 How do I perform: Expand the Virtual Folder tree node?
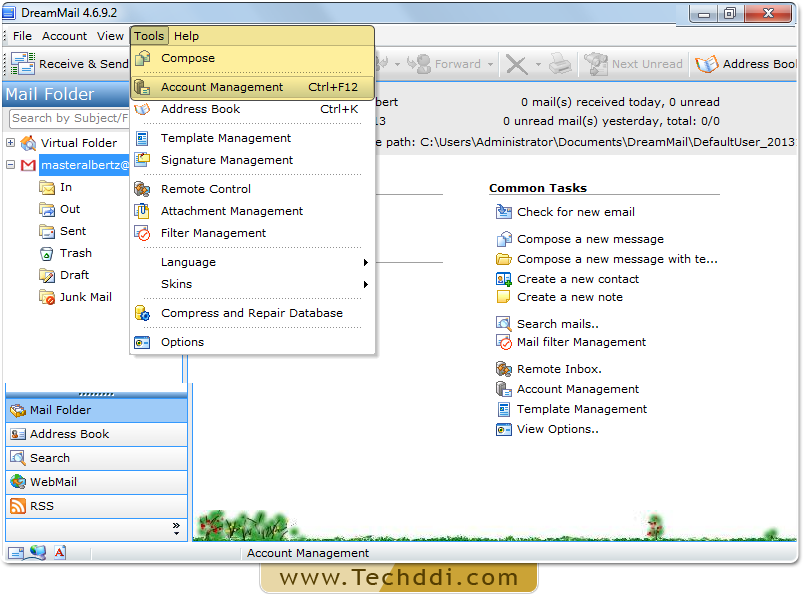[x=11, y=143]
